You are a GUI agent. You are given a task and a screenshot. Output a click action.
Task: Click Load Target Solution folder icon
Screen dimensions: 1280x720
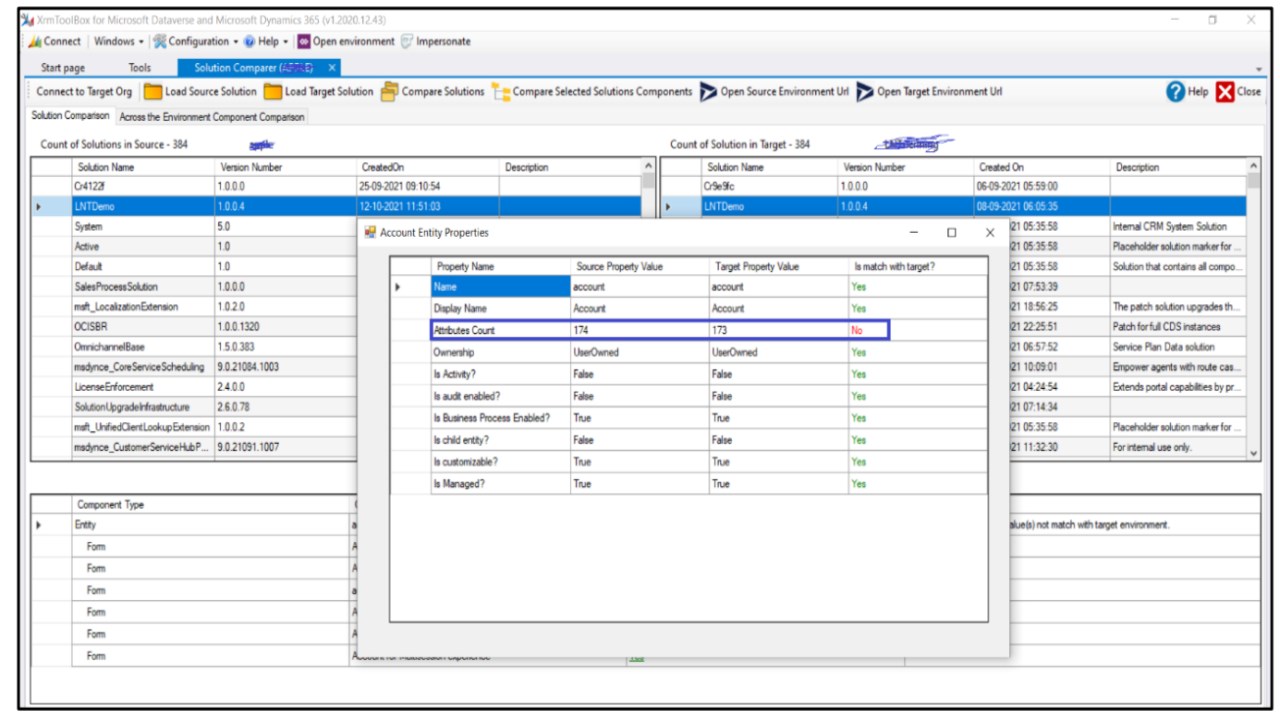273,92
